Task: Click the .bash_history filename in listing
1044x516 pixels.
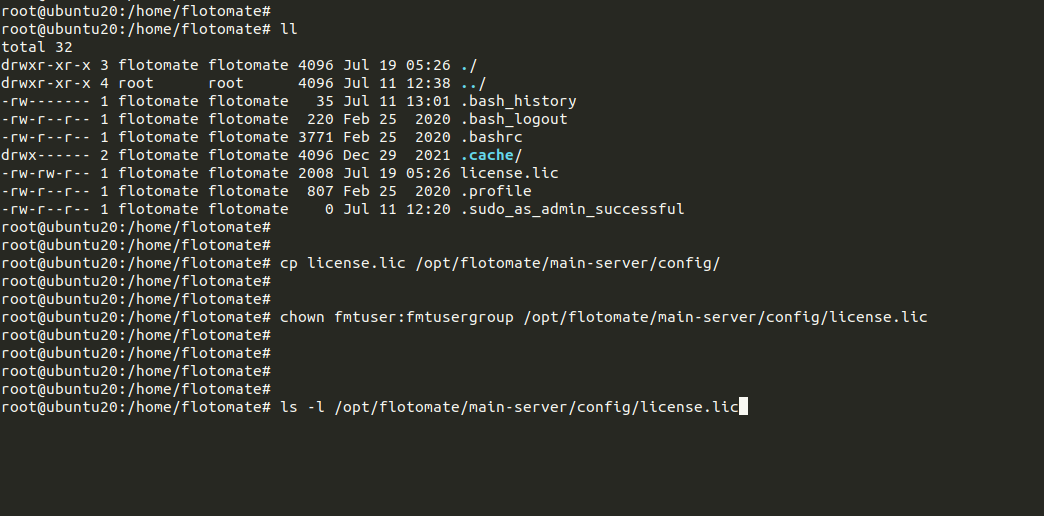Action: click(x=518, y=101)
